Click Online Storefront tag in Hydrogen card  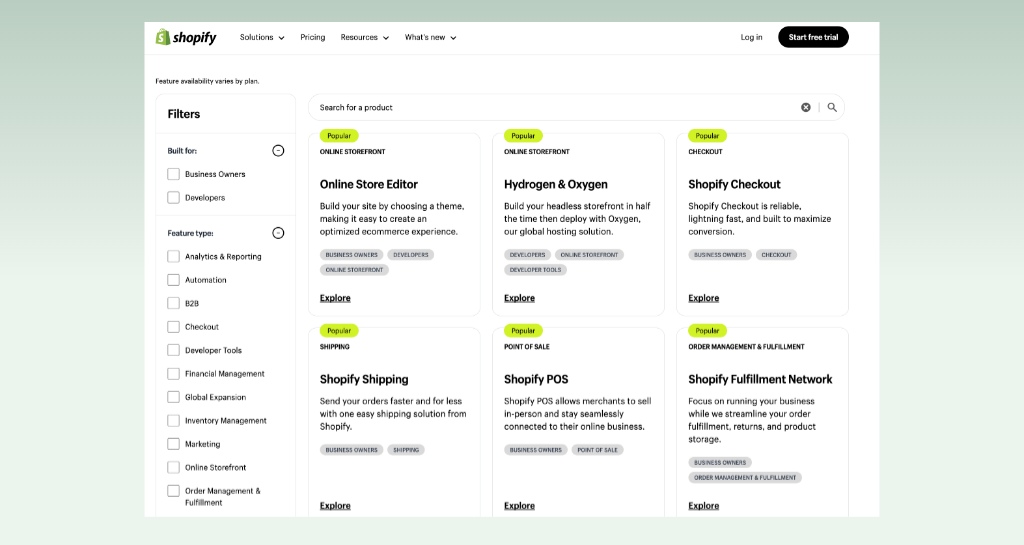tap(589, 255)
